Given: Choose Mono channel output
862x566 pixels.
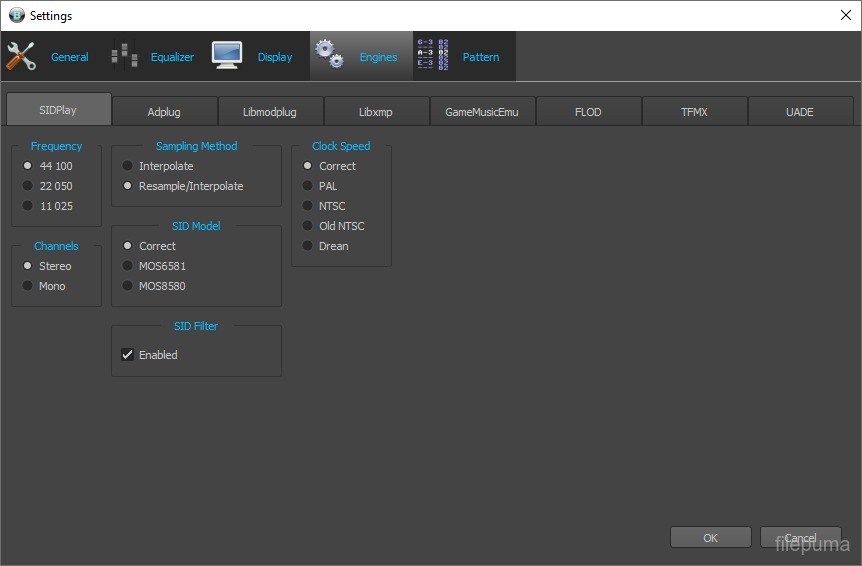Looking at the screenshot, I should 28,286.
